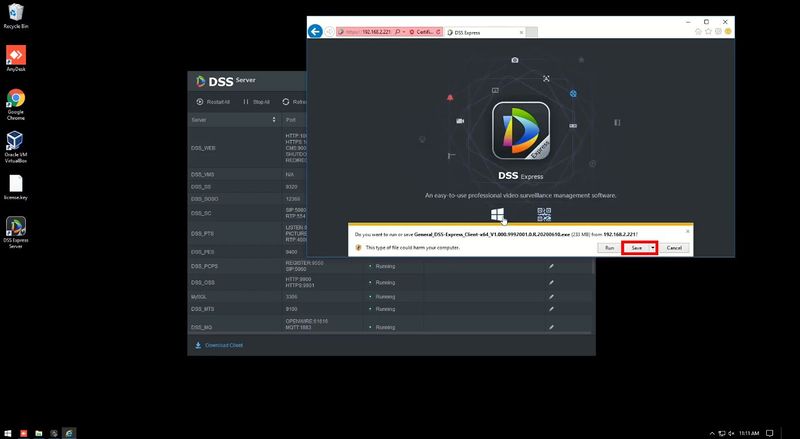This screenshot has width=800, height=439.
Task: Select the DSS_PCPS server name
Action: tap(204, 266)
